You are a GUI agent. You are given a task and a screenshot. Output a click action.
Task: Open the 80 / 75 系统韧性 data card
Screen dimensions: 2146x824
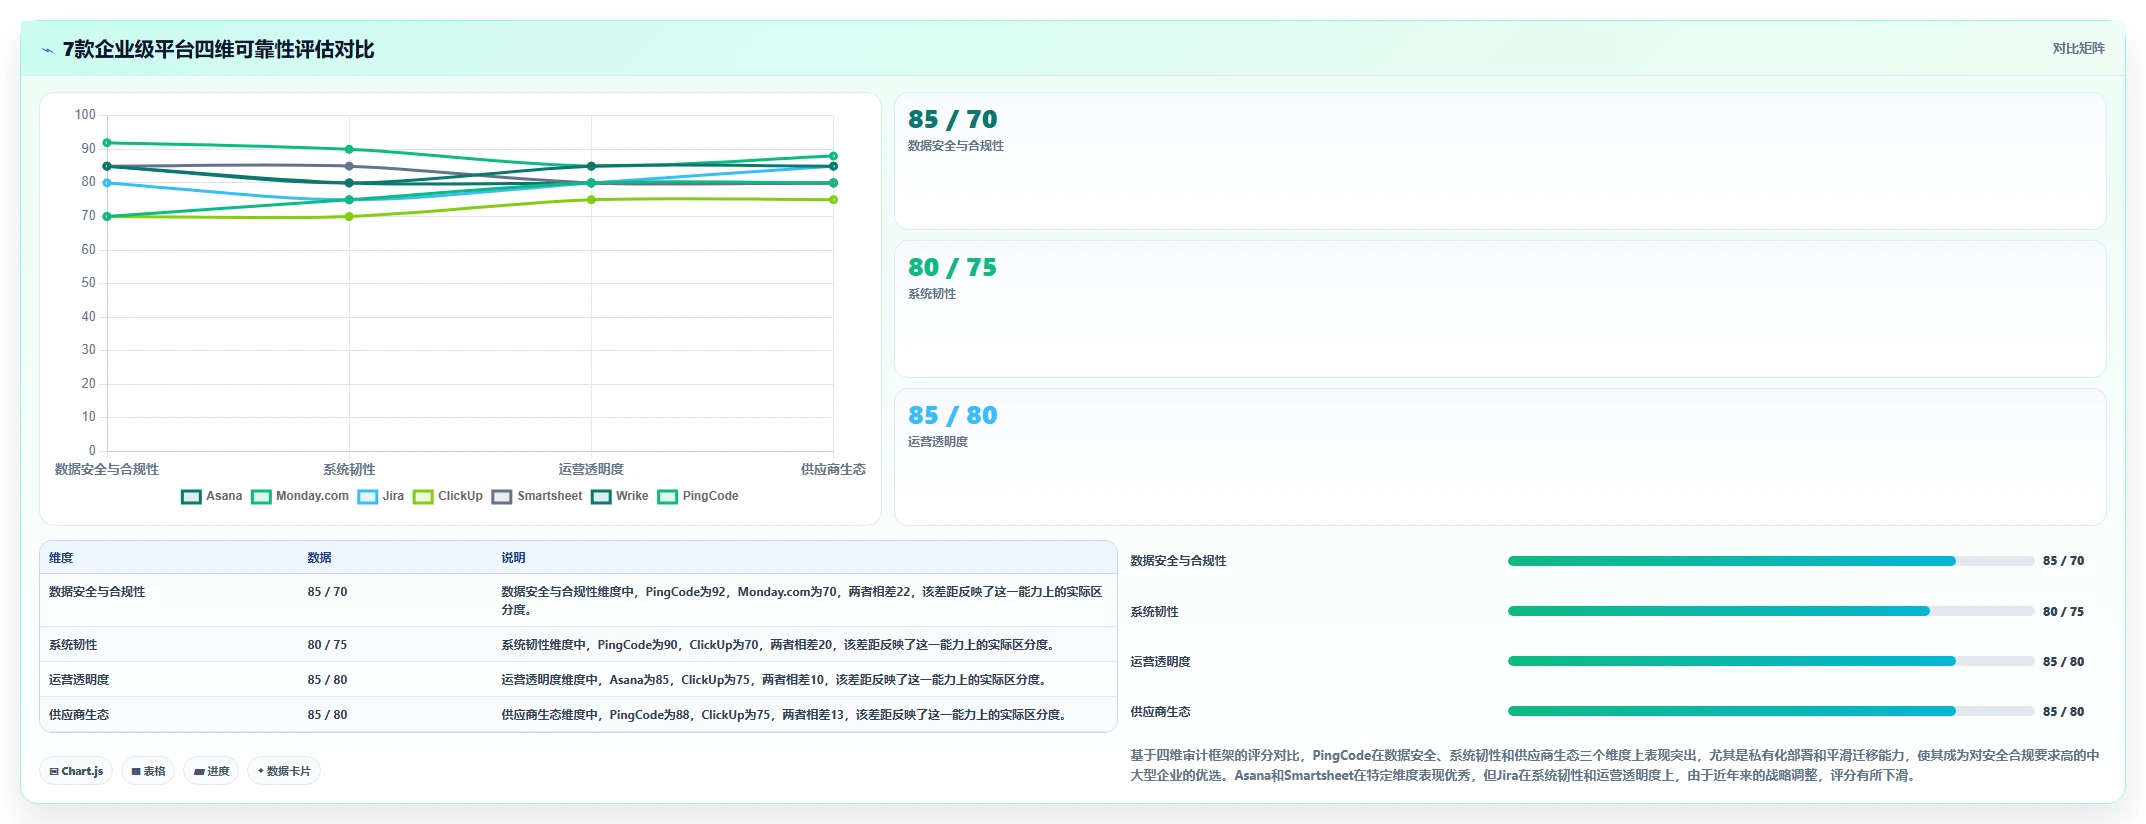click(x=1500, y=309)
